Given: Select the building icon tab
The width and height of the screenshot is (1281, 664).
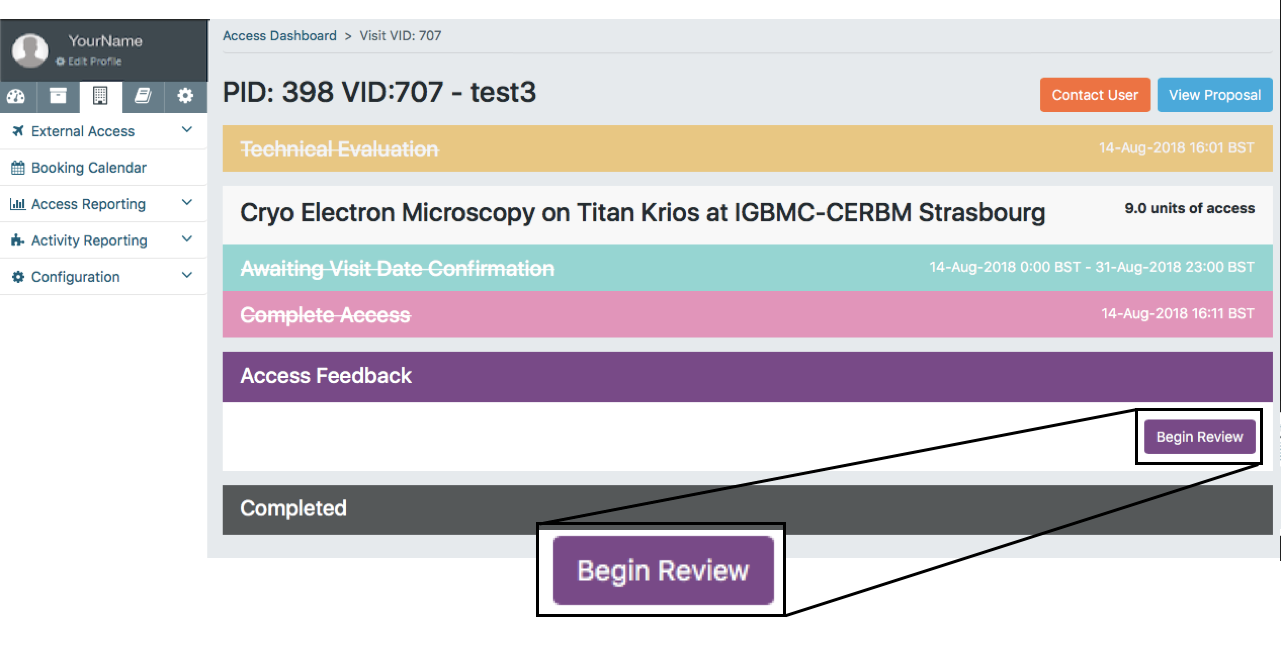Looking at the screenshot, I should click(100, 96).
